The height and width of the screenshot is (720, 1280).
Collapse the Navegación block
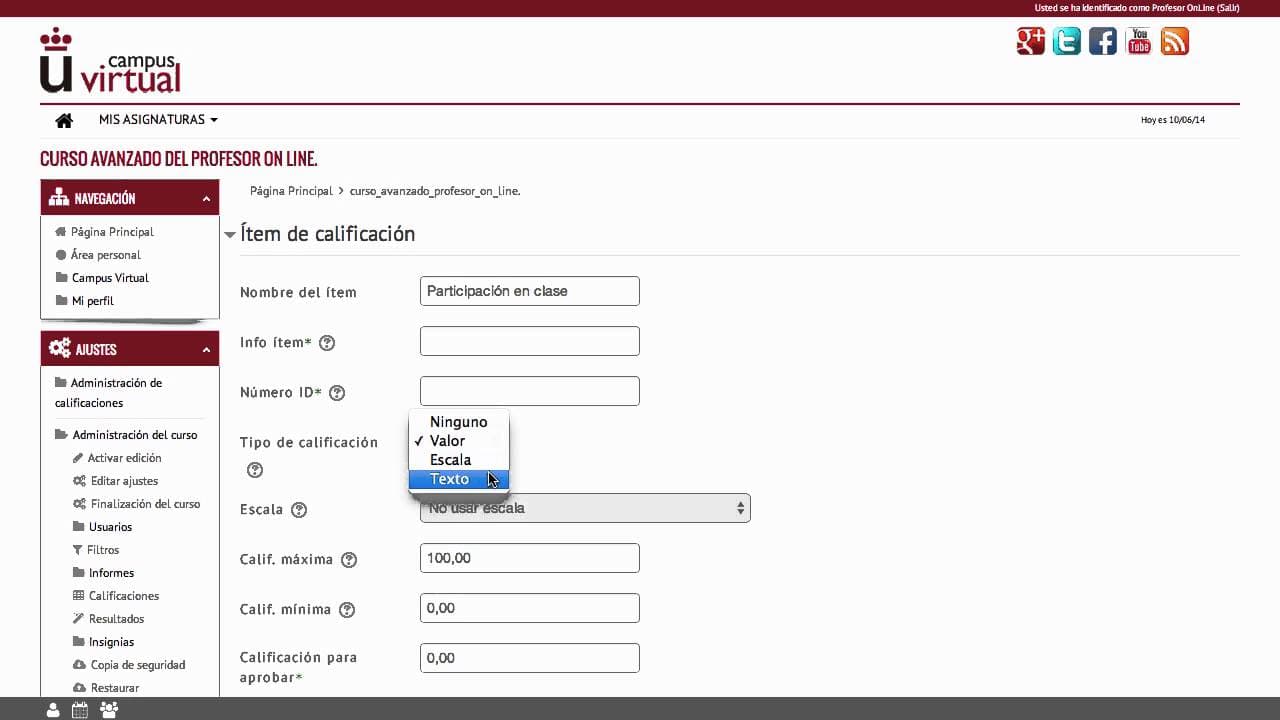(206, 199)
